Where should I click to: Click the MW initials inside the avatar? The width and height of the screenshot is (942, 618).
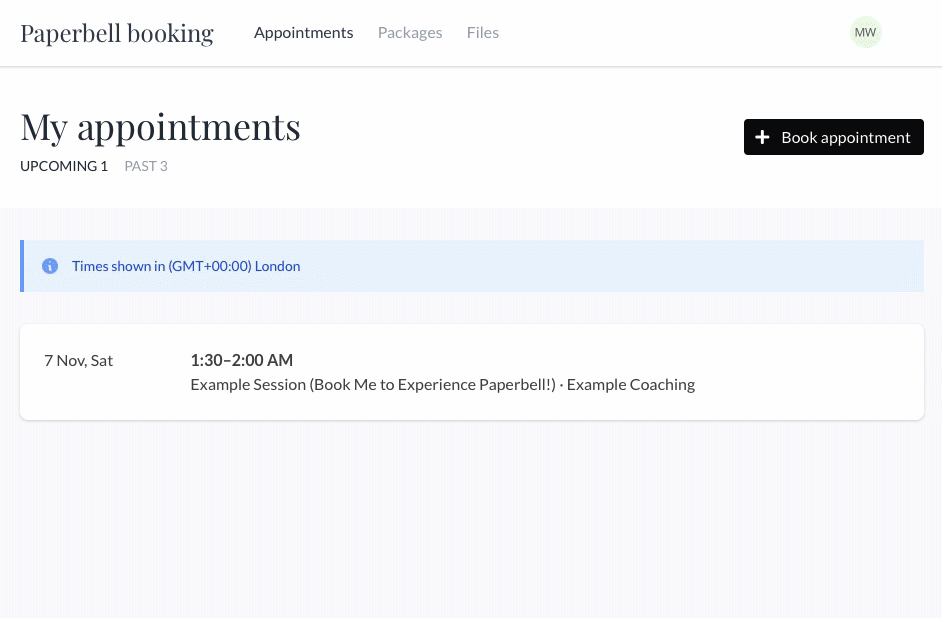pos(865,32)
